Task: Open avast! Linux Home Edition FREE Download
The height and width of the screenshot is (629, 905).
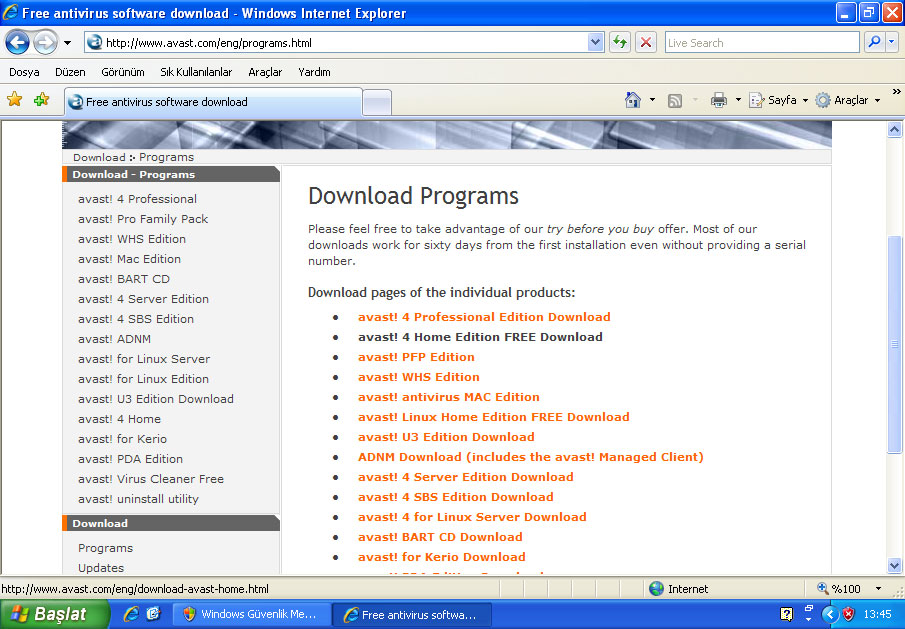Action: [493, 417]
